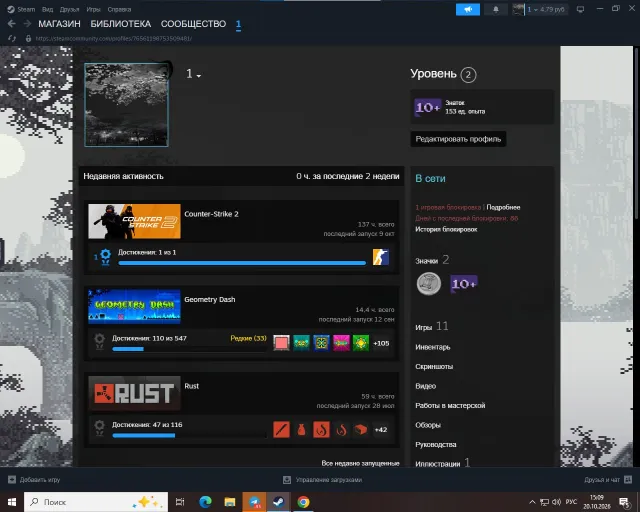Open the Работы в мастерской link
This screenshot has width=640, height=512.
(x=450, y=405)
